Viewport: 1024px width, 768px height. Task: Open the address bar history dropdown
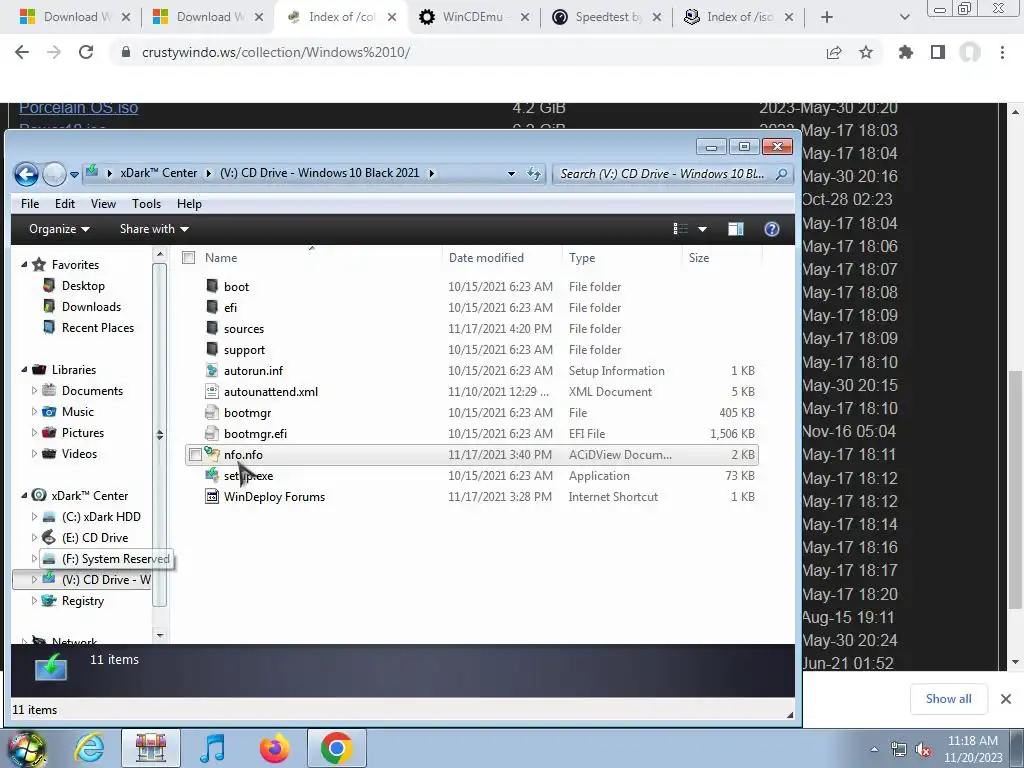(x=511, y=174)
